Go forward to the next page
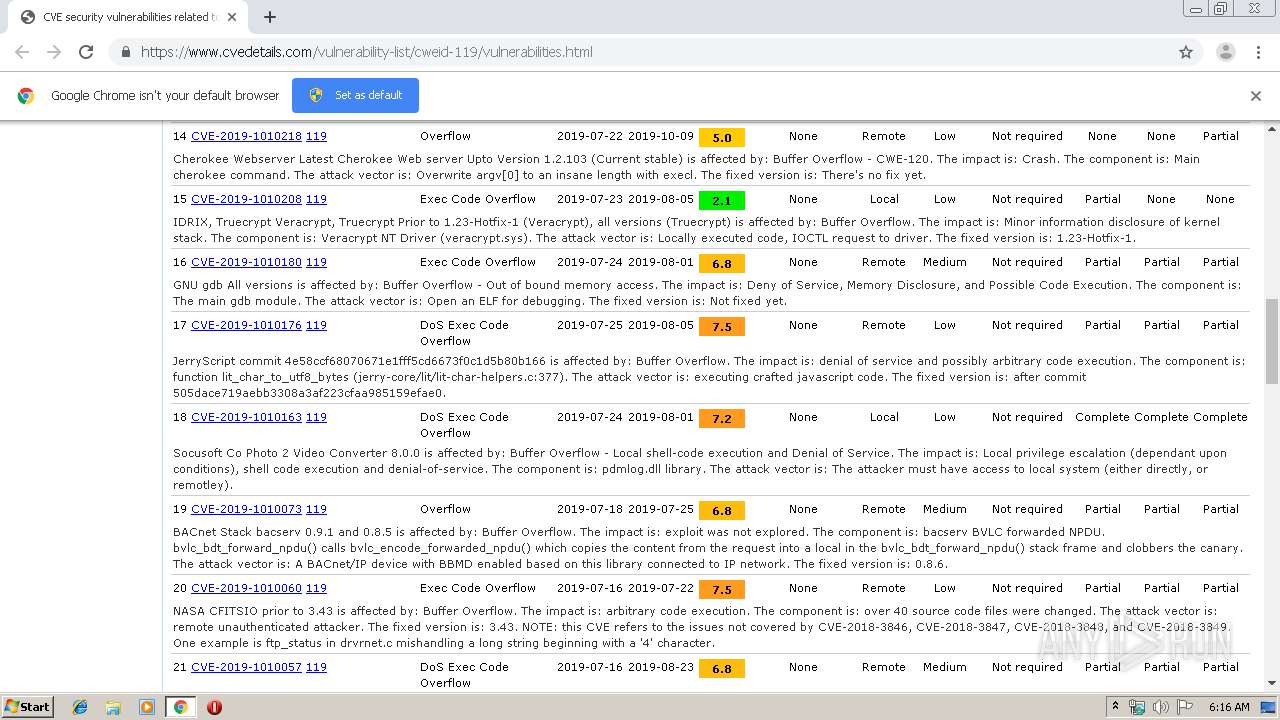Image resolution: width=1280 pixels, height=720 pixels. click(x=54, y=52)
